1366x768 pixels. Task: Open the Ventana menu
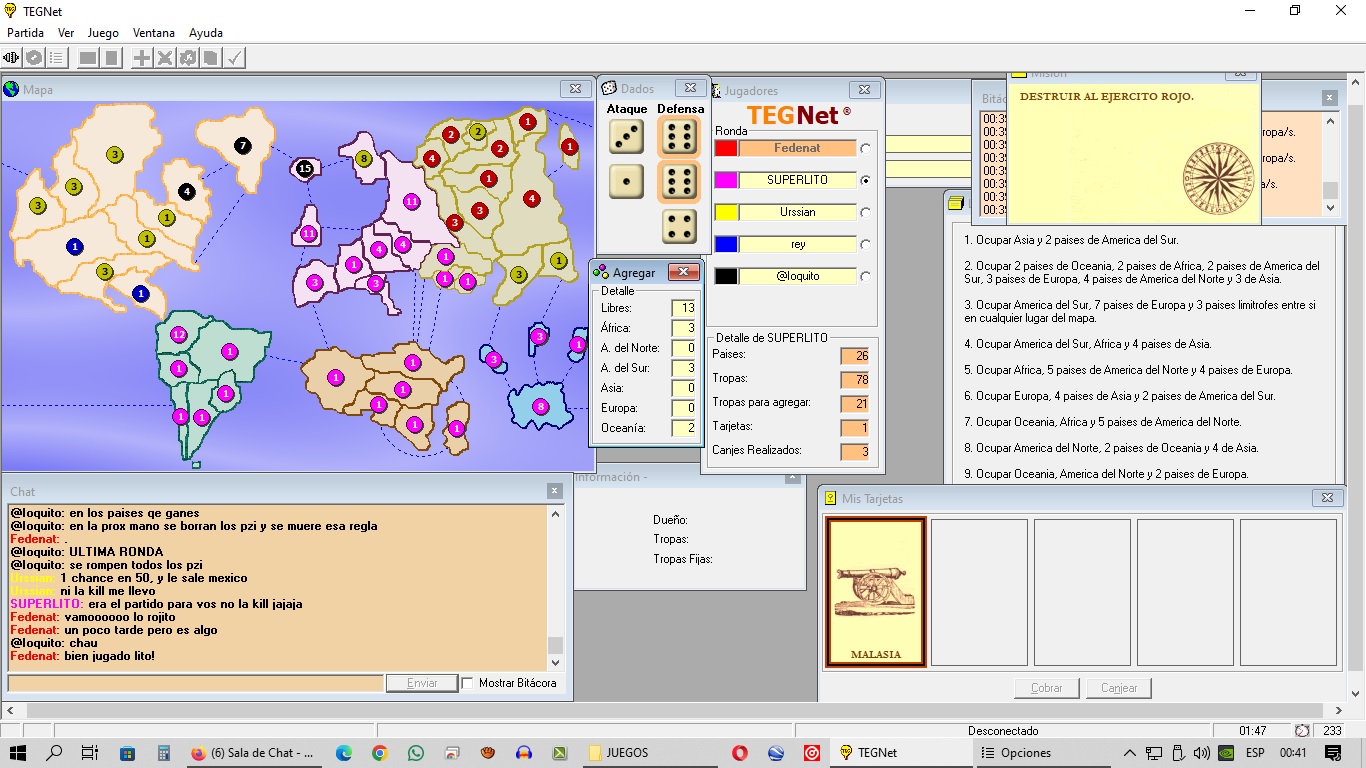coord(153,33)
